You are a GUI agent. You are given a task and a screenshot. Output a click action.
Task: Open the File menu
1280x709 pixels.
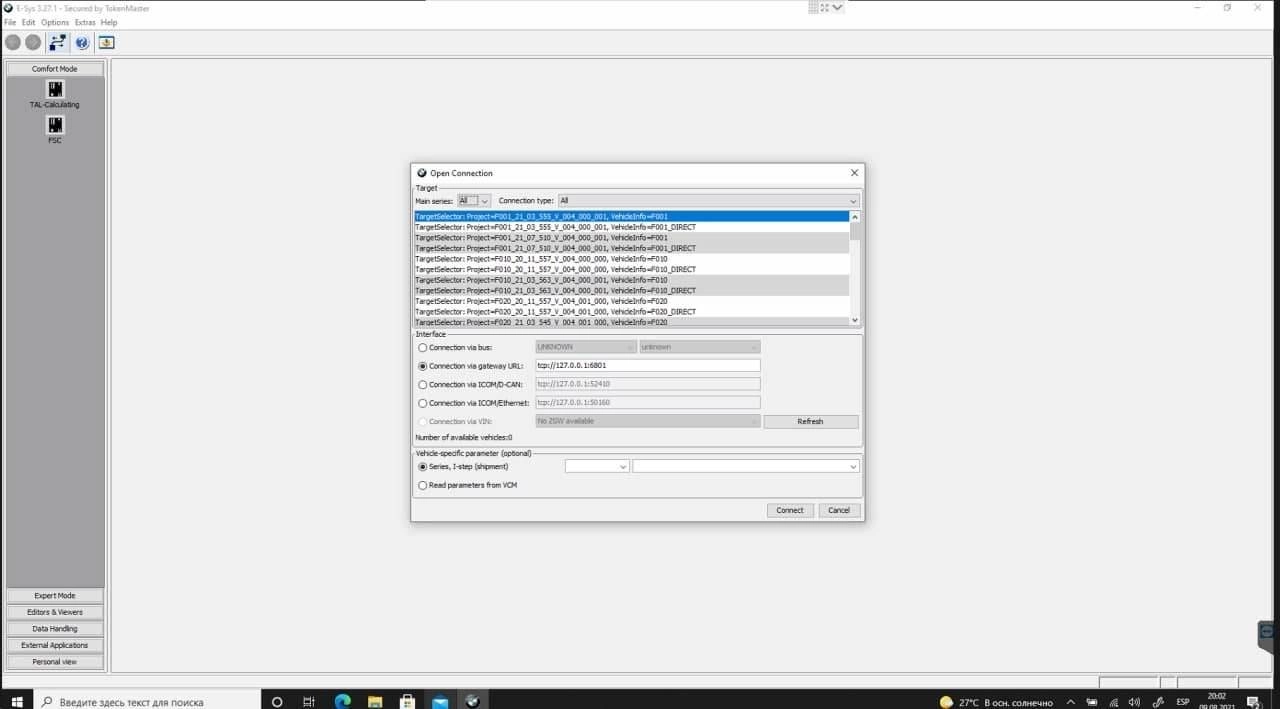pos(10,22)
